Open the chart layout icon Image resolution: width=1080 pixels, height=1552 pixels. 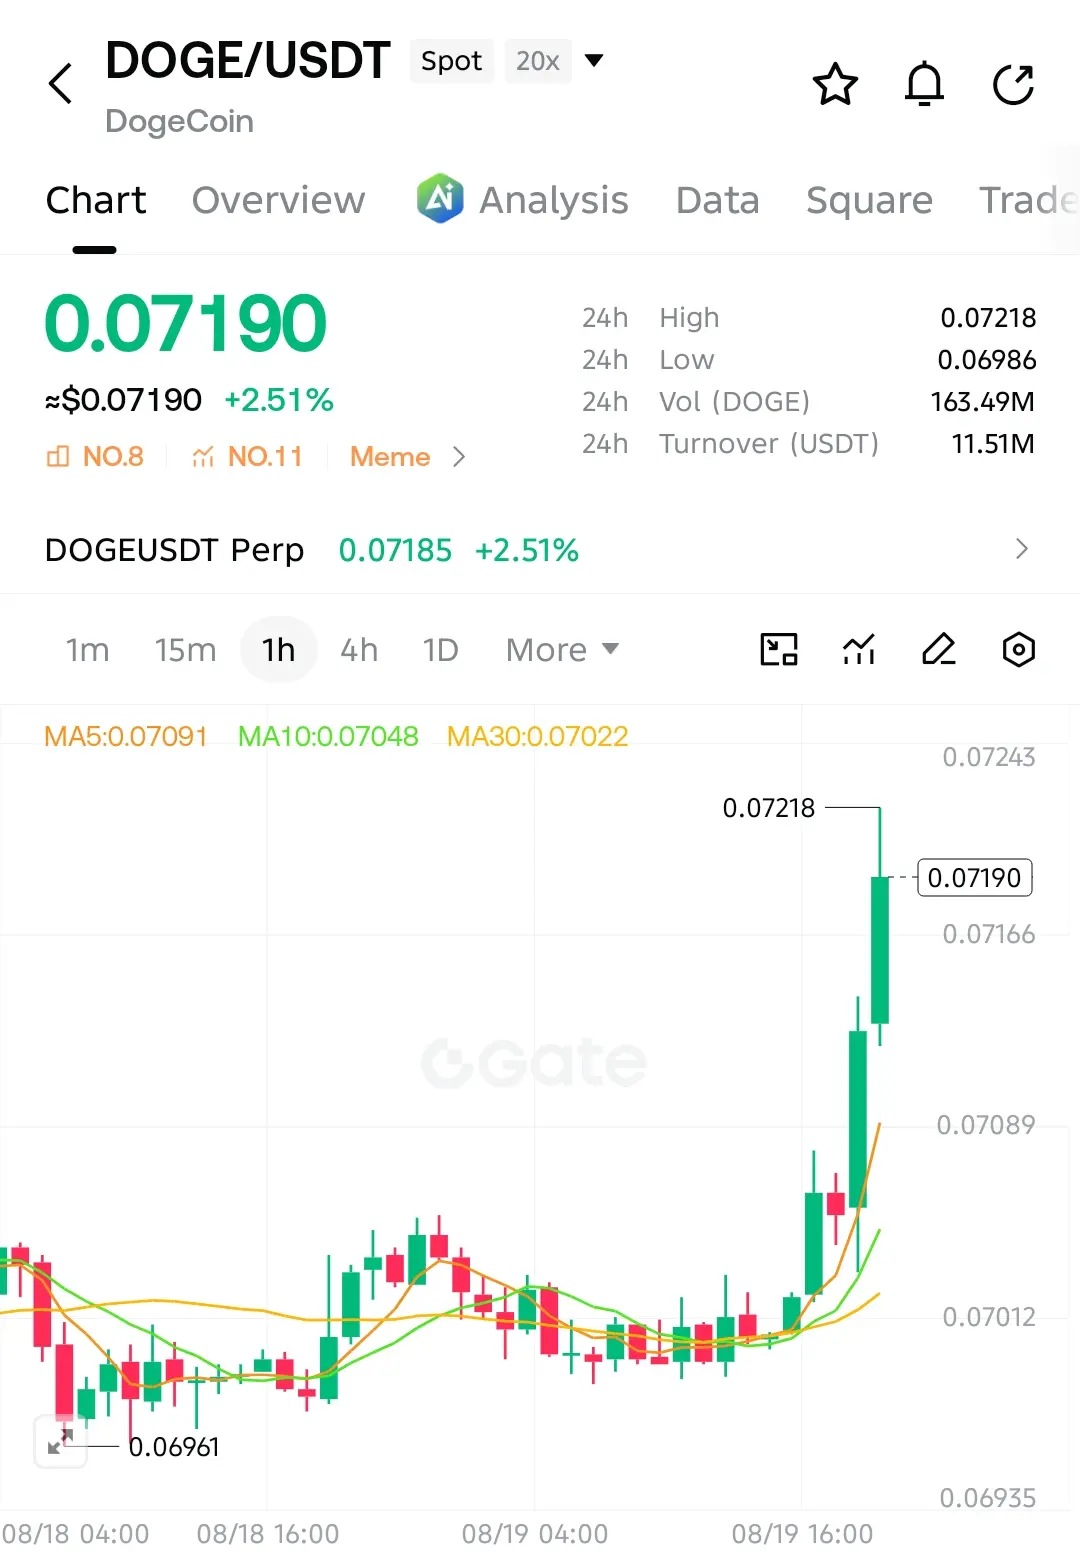pos(779,650)
